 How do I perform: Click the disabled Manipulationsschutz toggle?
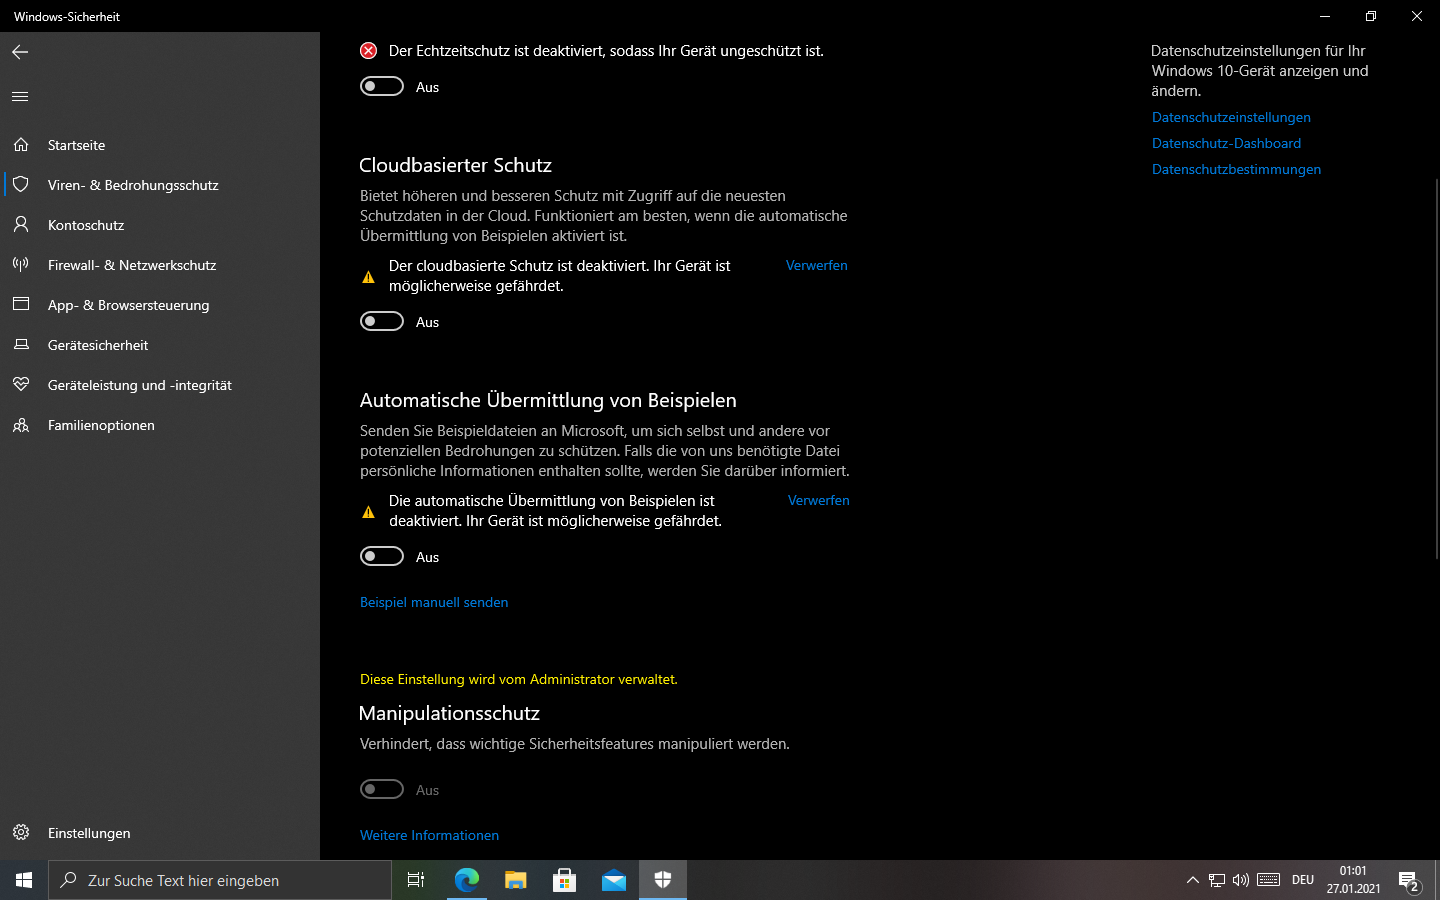click(382, 789)
